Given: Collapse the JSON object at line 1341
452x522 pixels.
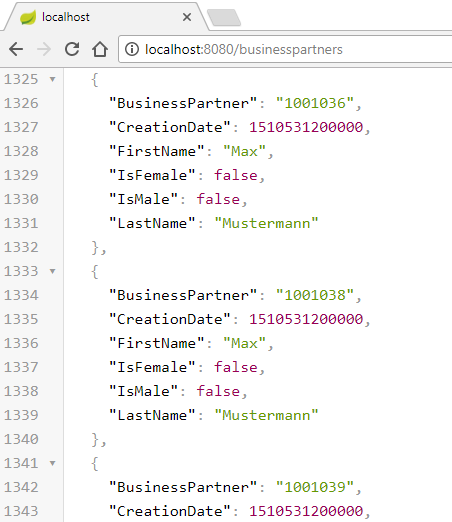Looking at the screenshot, I should click(52, 463).
